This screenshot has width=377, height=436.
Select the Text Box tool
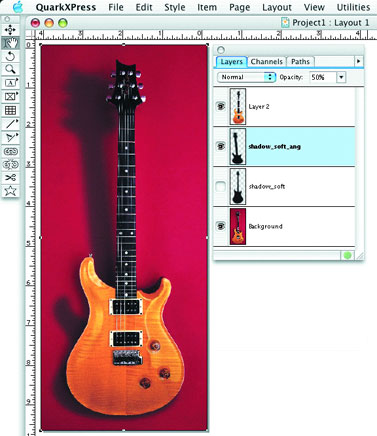10,83
